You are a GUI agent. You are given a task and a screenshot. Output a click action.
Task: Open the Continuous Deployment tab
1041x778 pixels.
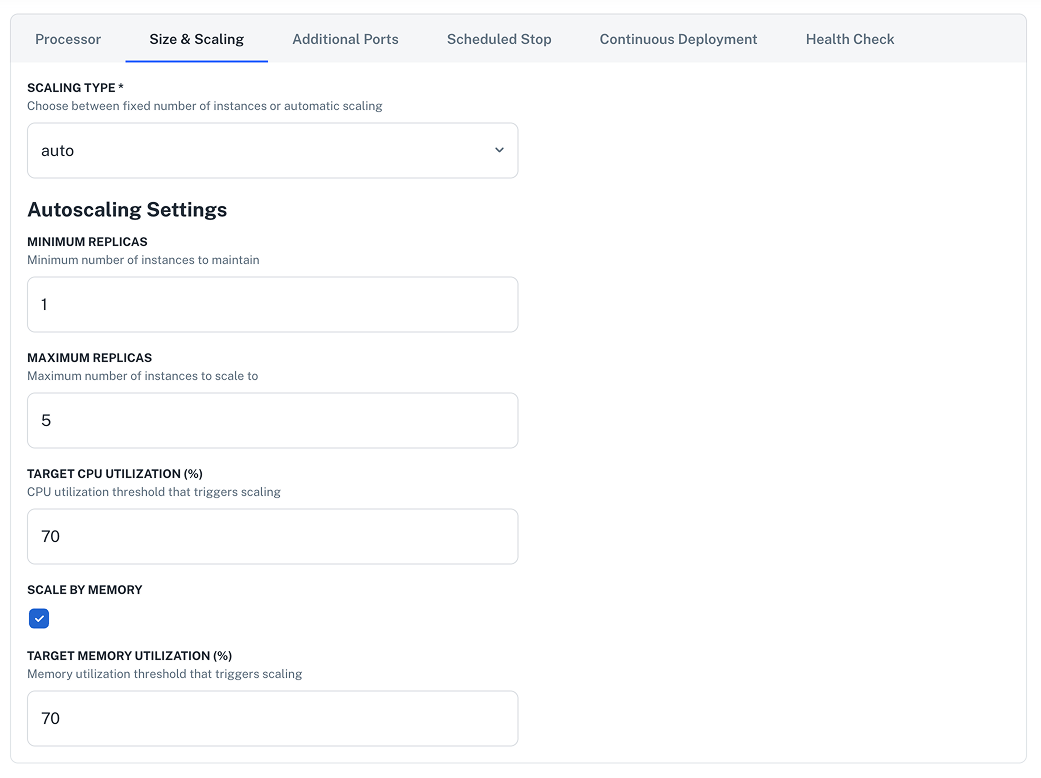(678, 39)
